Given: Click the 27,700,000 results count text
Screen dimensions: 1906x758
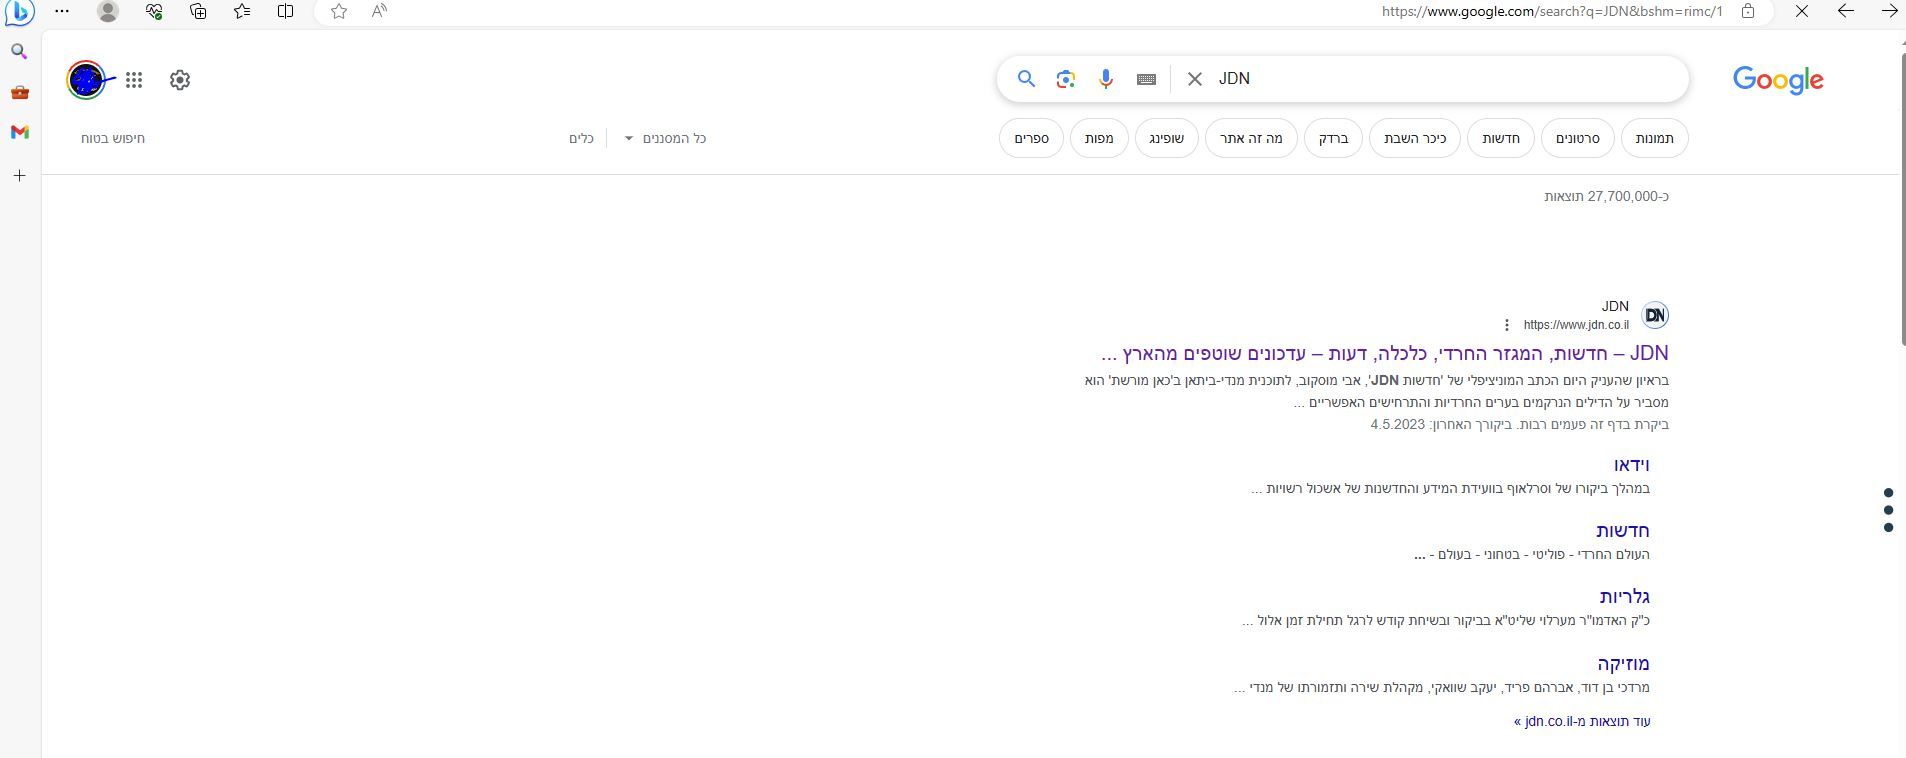Looking at the screenshot, I should coord(1607,196).
